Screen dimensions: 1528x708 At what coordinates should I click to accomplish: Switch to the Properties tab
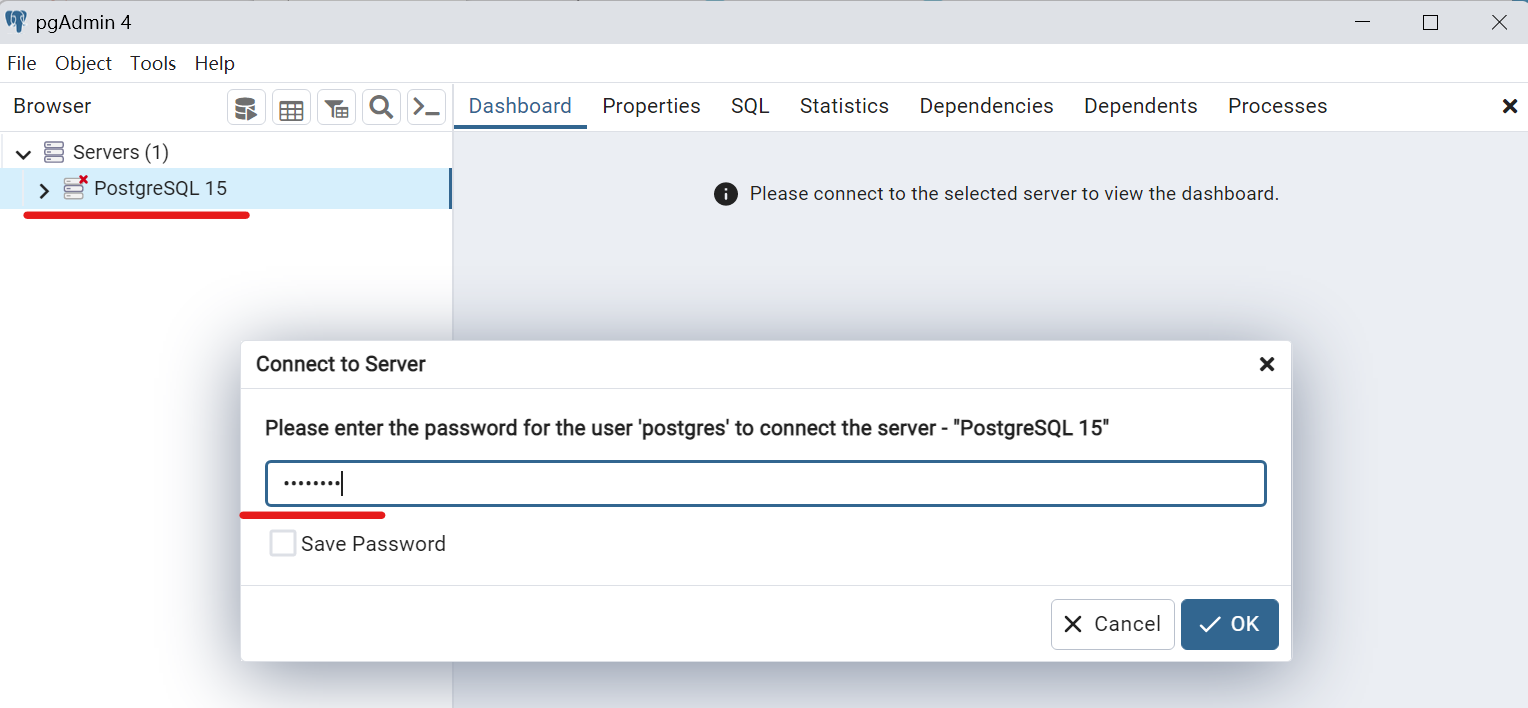coord(651,106)
